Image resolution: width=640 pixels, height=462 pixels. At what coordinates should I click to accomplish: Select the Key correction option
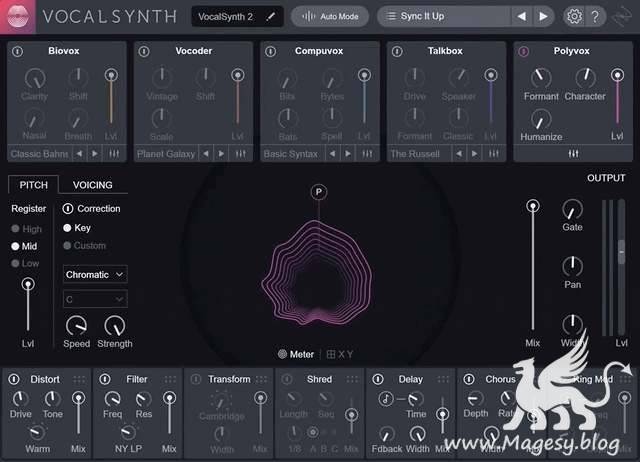click(77, 228)
